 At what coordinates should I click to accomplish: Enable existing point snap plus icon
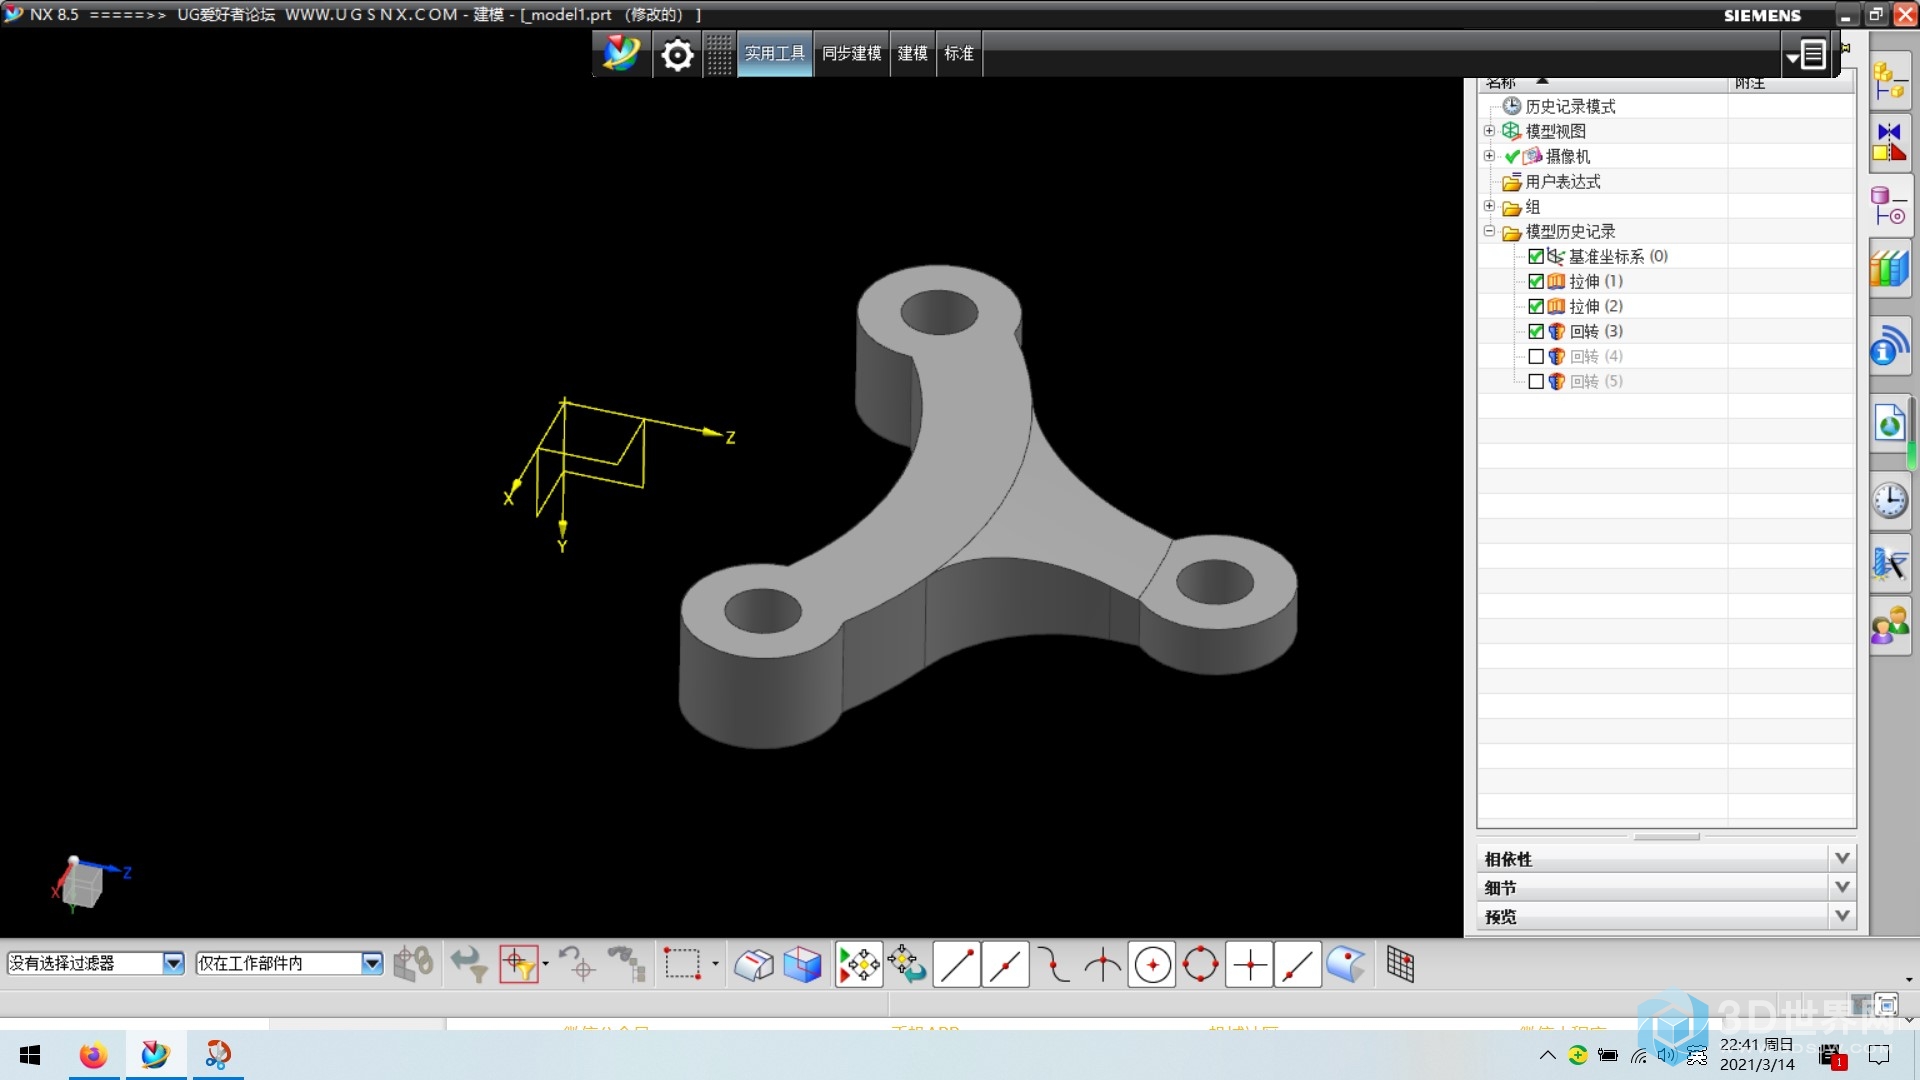pos(1249,965)
